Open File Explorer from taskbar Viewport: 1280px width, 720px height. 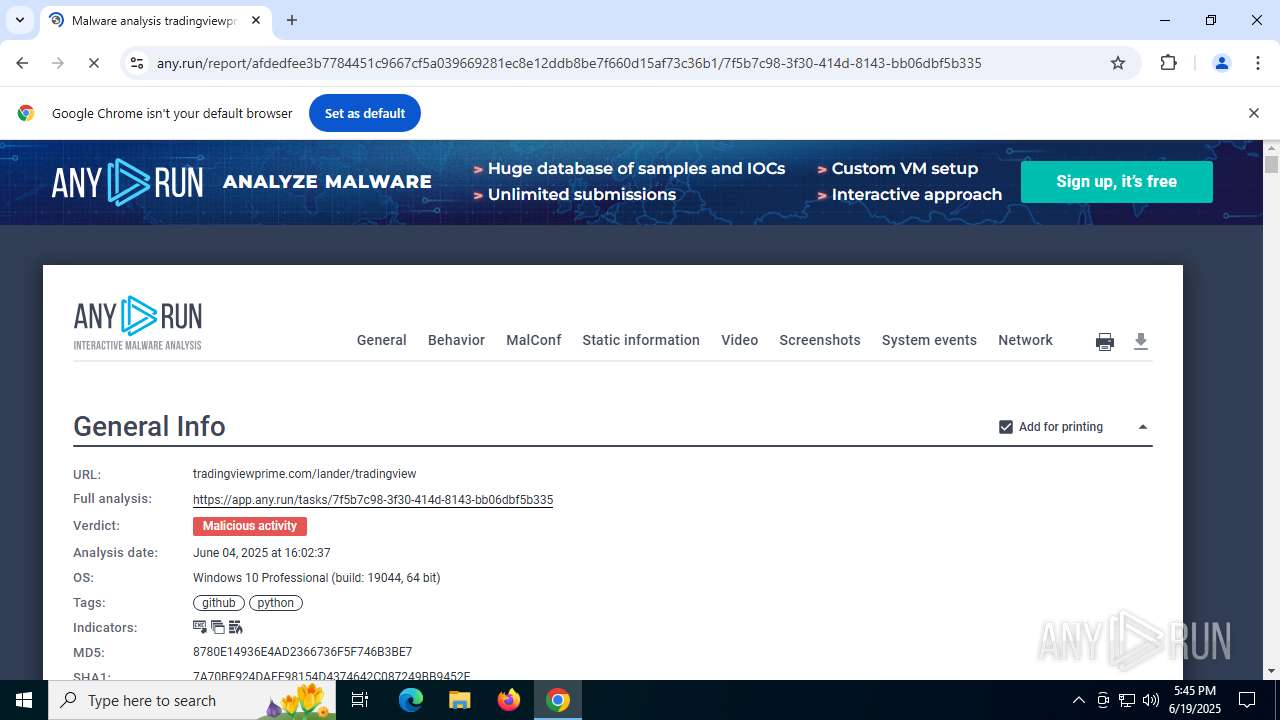point(459,700)
